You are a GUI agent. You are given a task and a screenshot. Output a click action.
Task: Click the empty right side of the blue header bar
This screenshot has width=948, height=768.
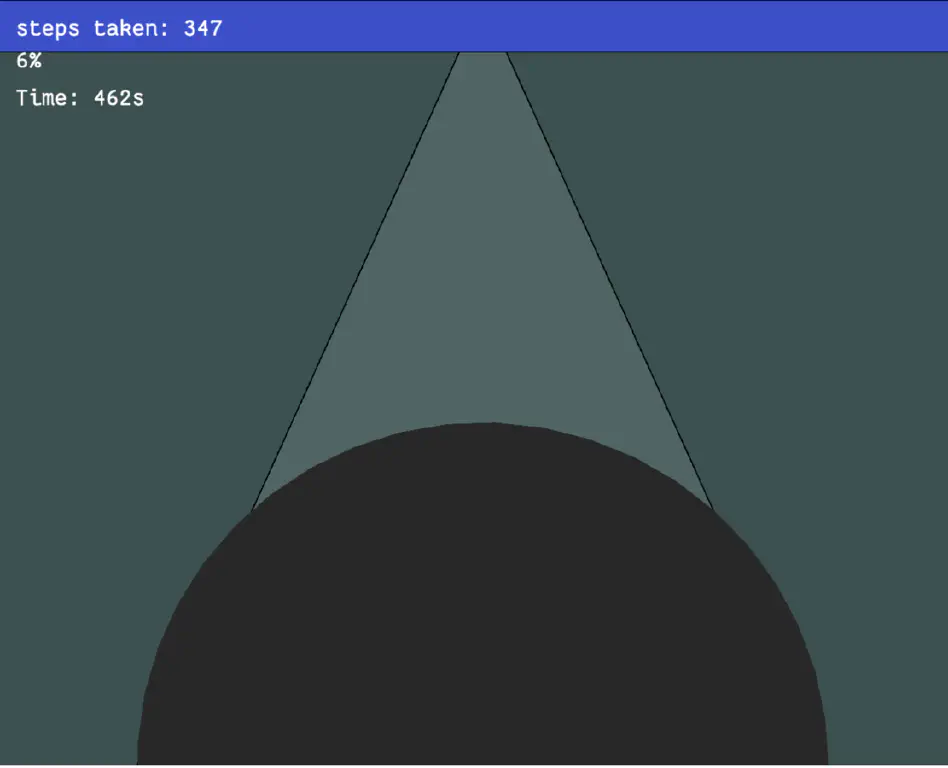pos(700,27)
